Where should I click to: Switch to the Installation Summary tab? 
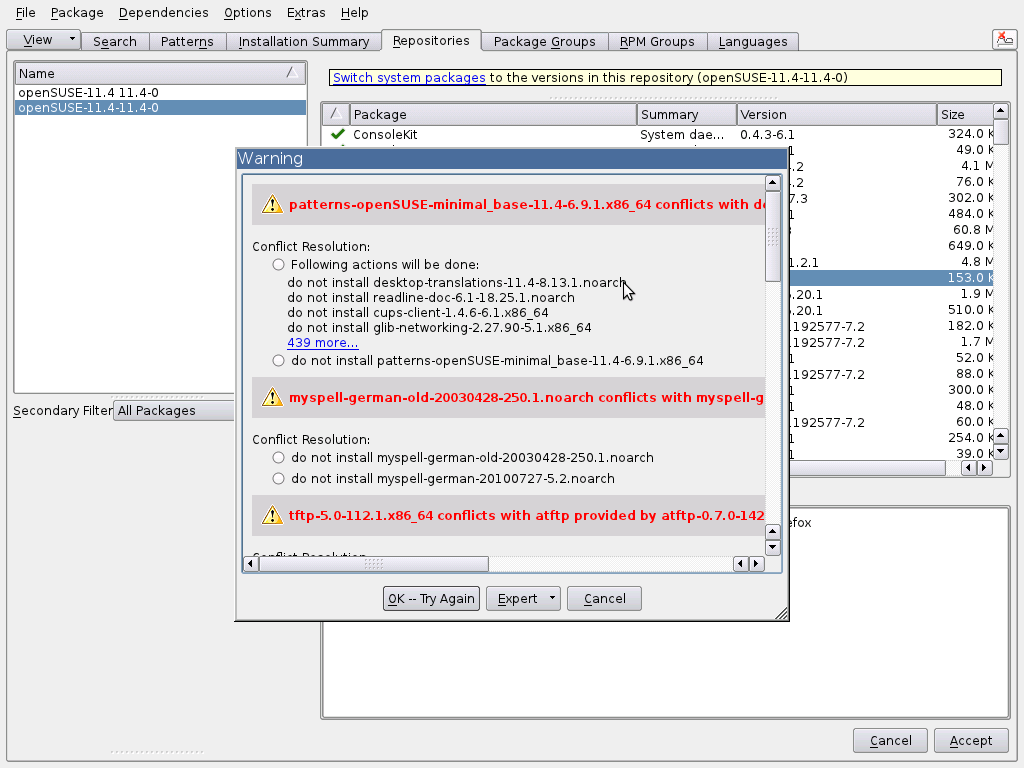[304, 41]
